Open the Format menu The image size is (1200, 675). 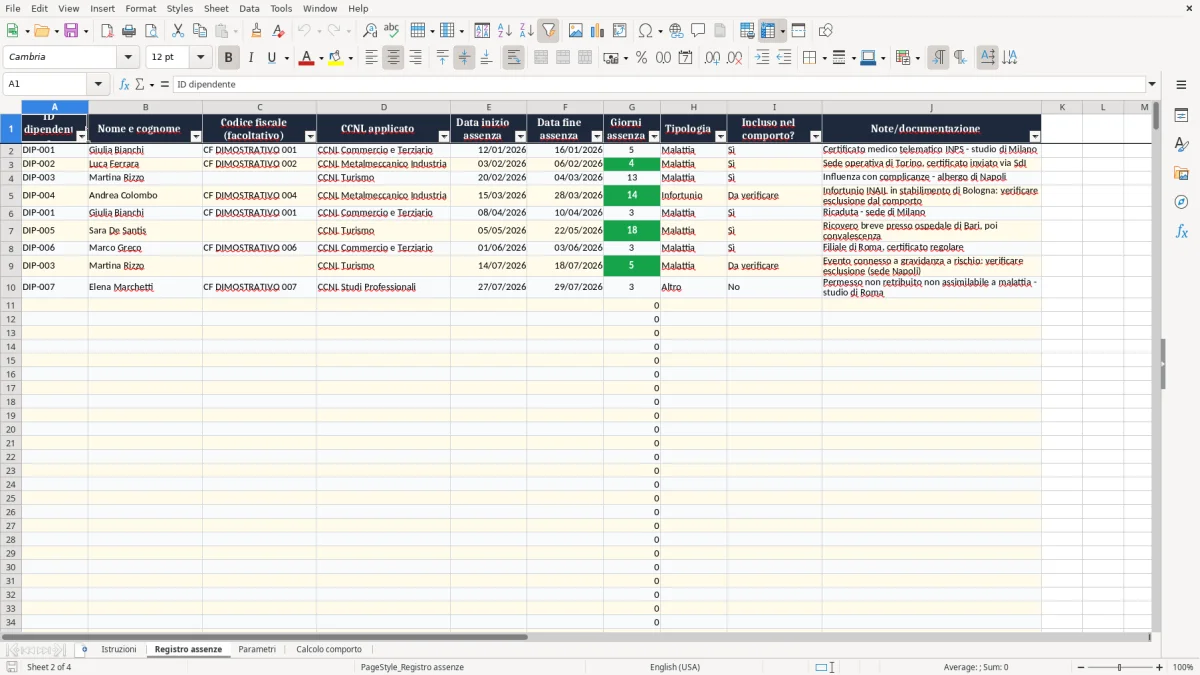point(140,8)
